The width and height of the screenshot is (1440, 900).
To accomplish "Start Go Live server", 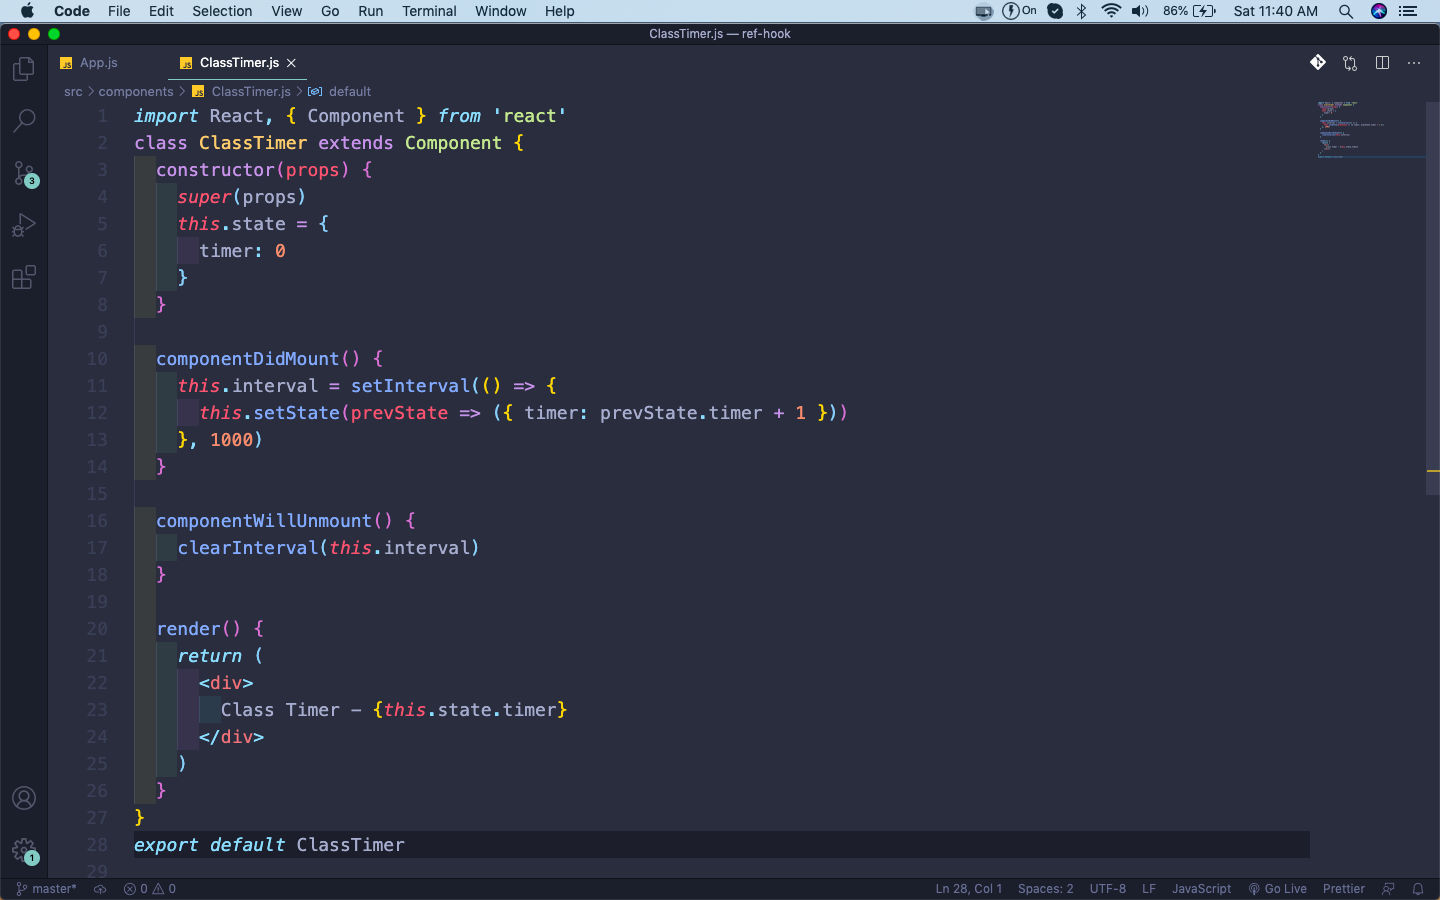I will pos(1277,888).
